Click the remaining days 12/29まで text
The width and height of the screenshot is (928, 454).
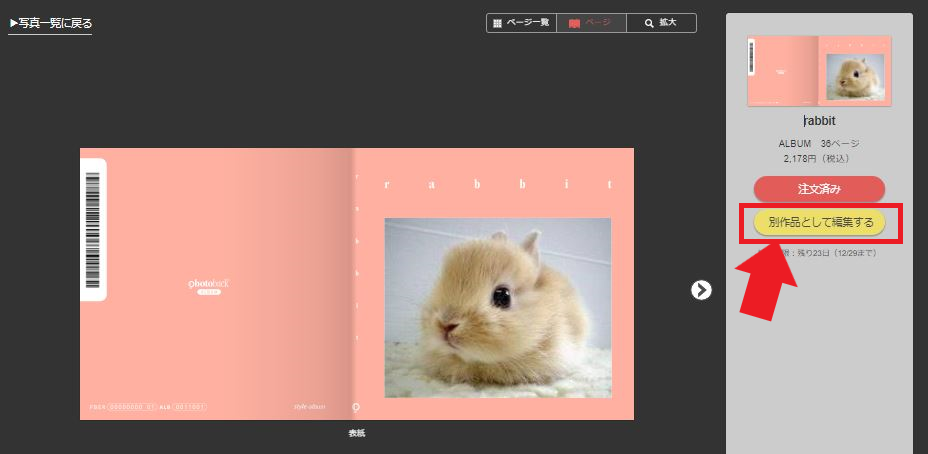coord(819,253)
